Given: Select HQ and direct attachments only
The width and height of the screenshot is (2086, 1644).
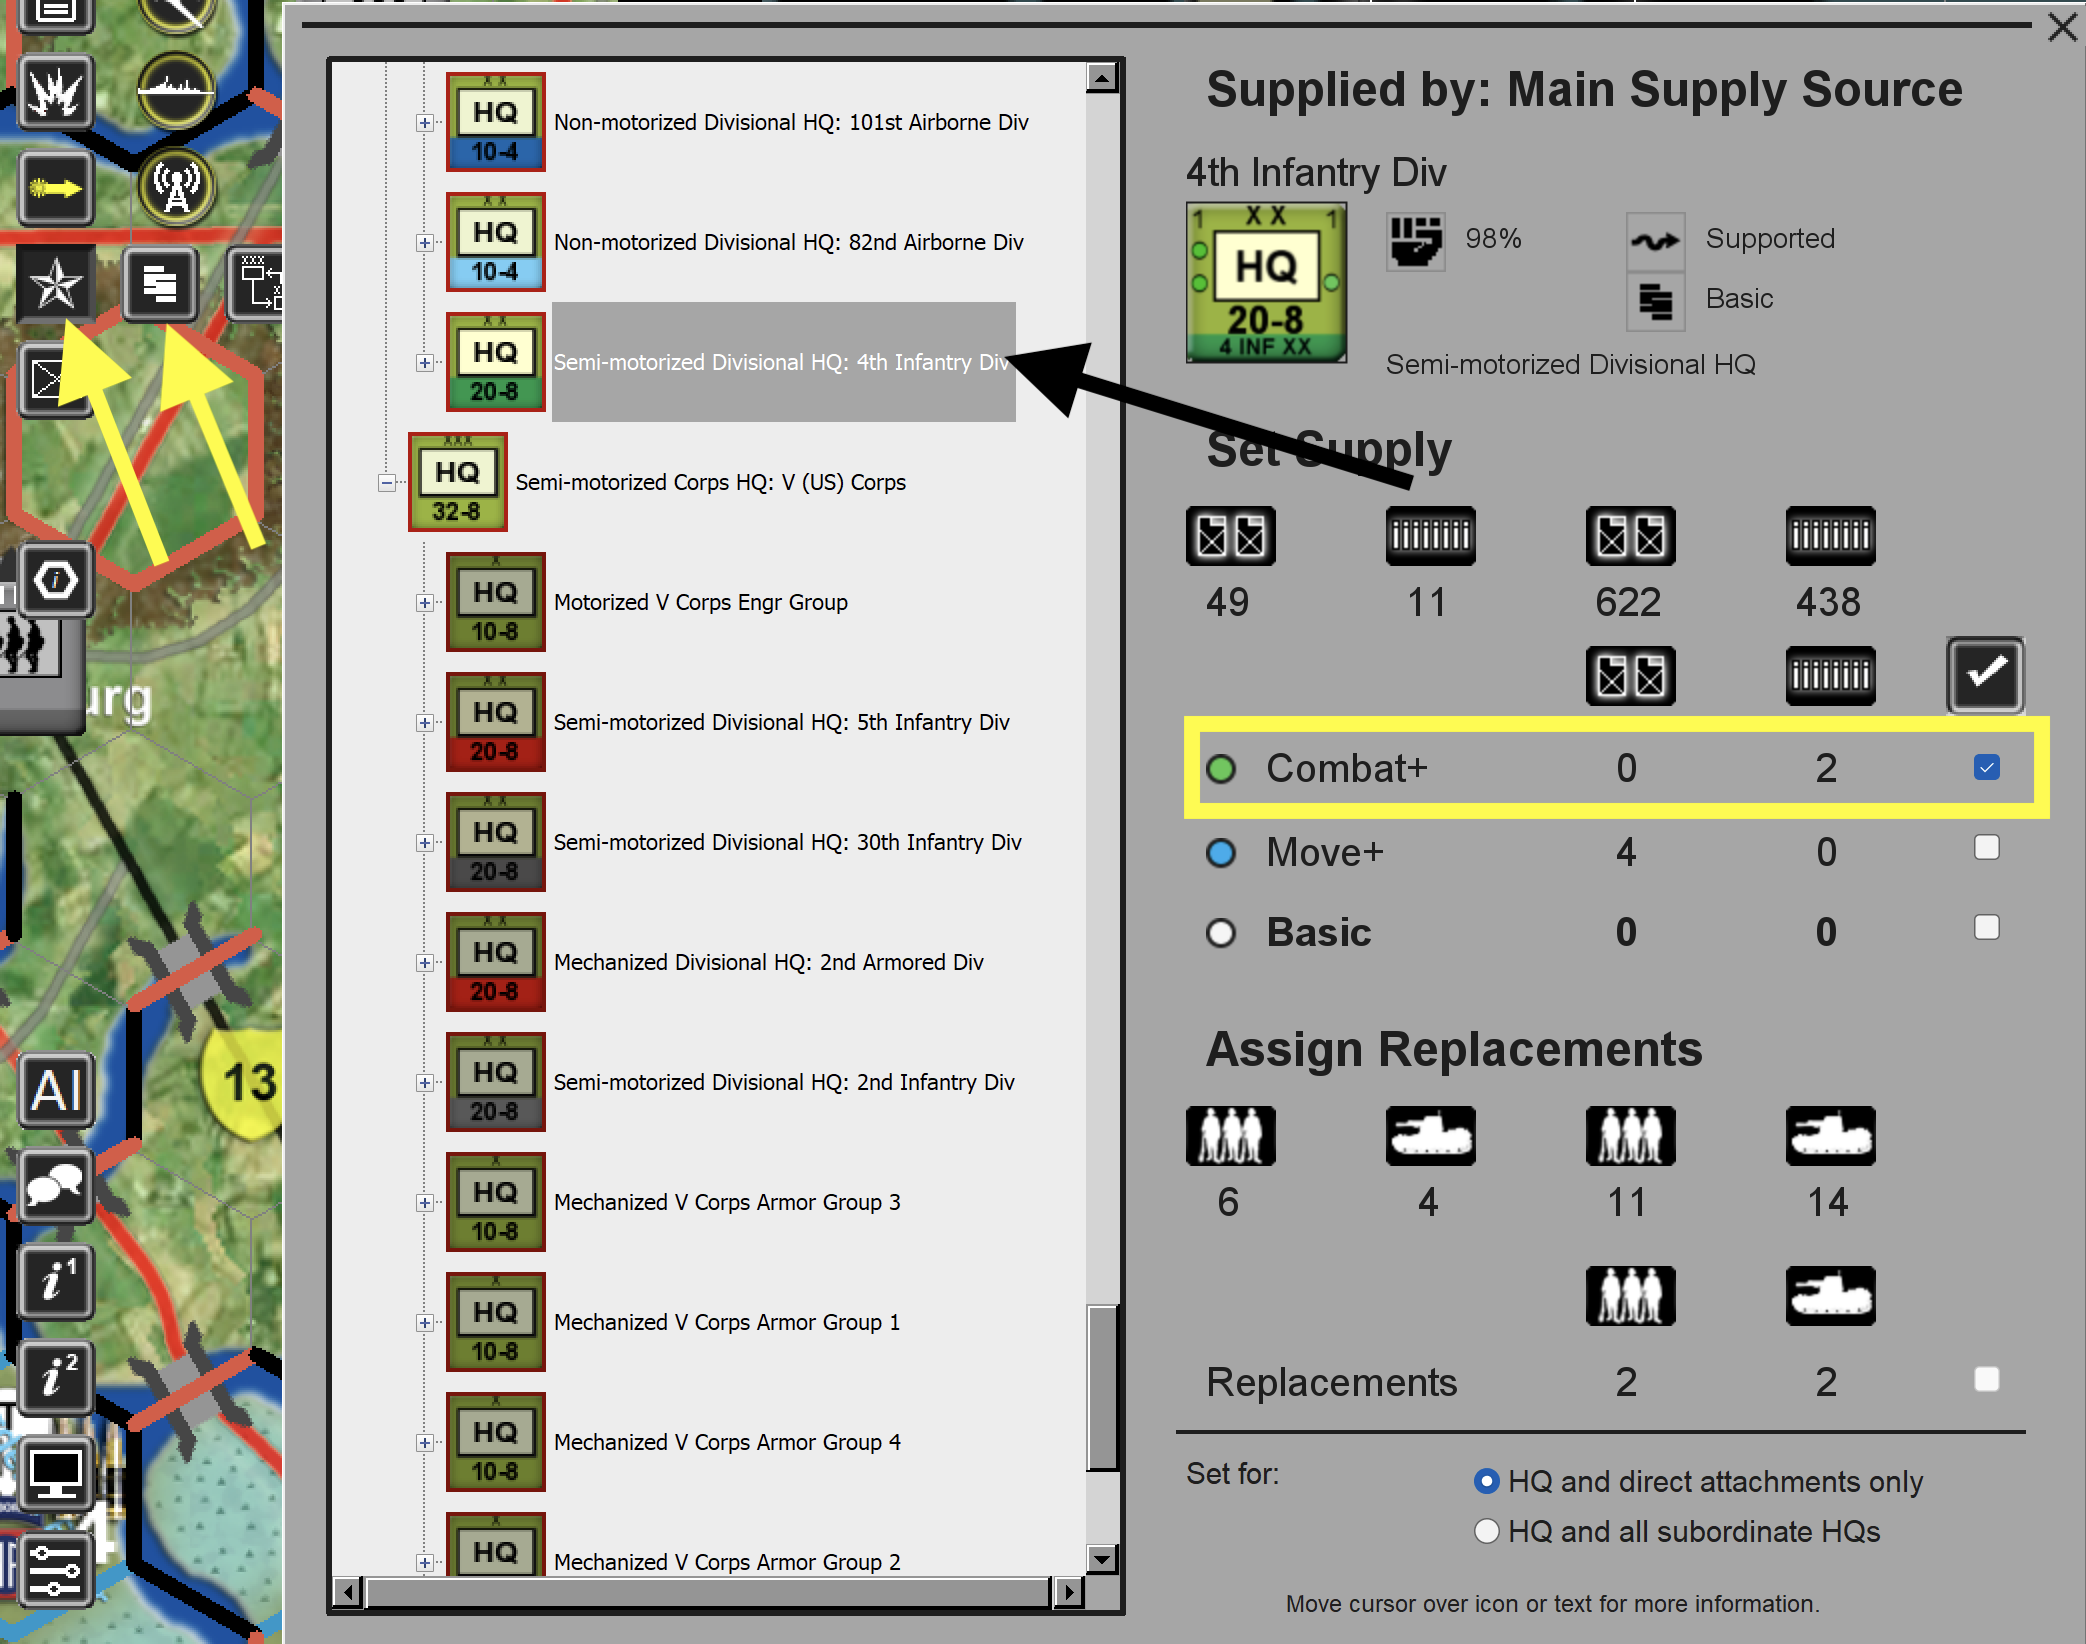Looking at the screenshot, I should point(1487,1481).
